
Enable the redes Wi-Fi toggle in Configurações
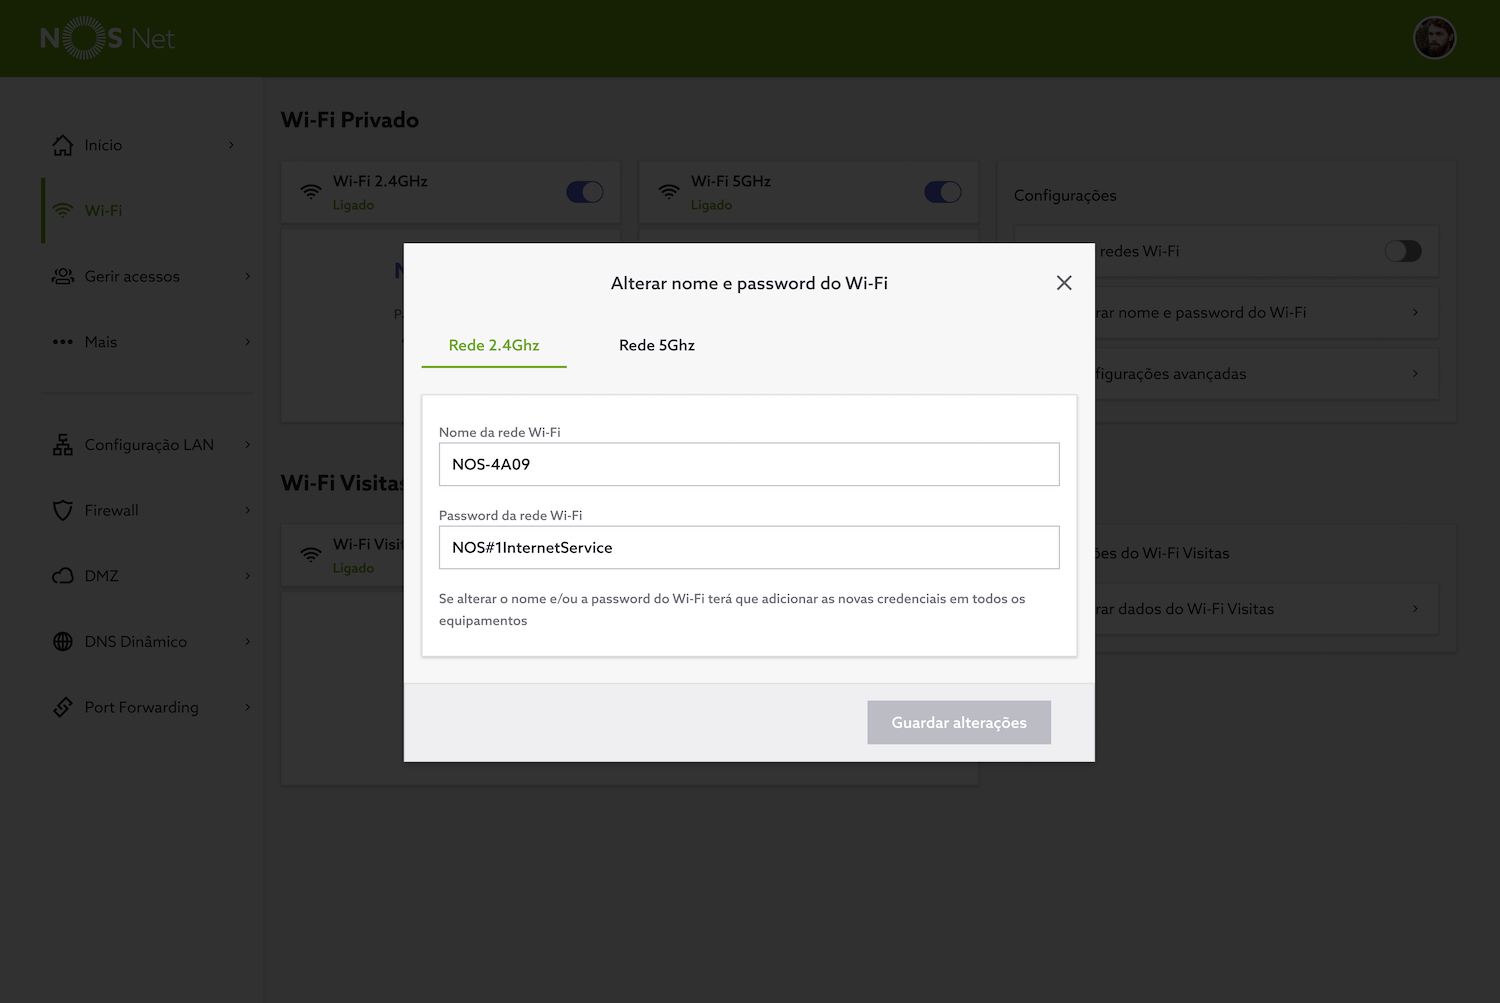(1402, 251)
